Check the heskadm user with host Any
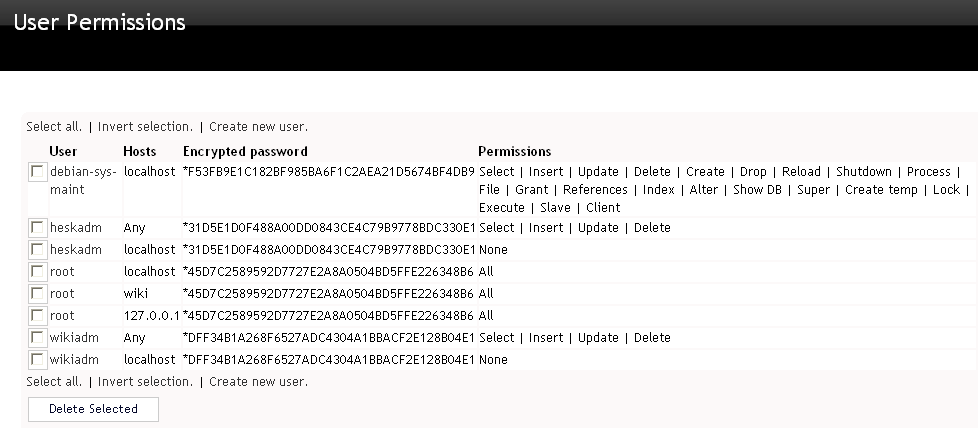978x428 pixels. pyautogui.click(x=37, y=228)
